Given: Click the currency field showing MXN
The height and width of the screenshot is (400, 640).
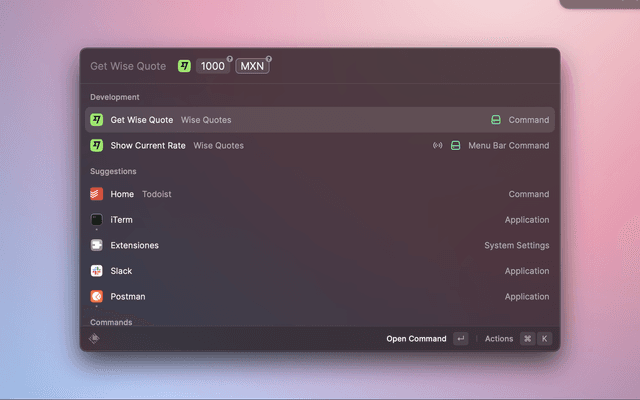Looking at the screenshot, I should click(x=253, y=66).
